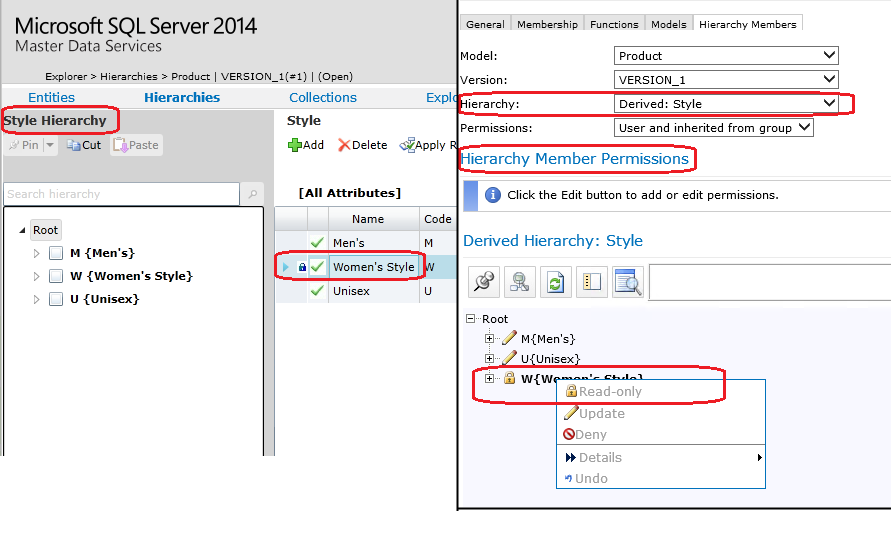This screenshot has width=891, height=550.
Task: Choose Undo from context menu
Action: point(661,478)
